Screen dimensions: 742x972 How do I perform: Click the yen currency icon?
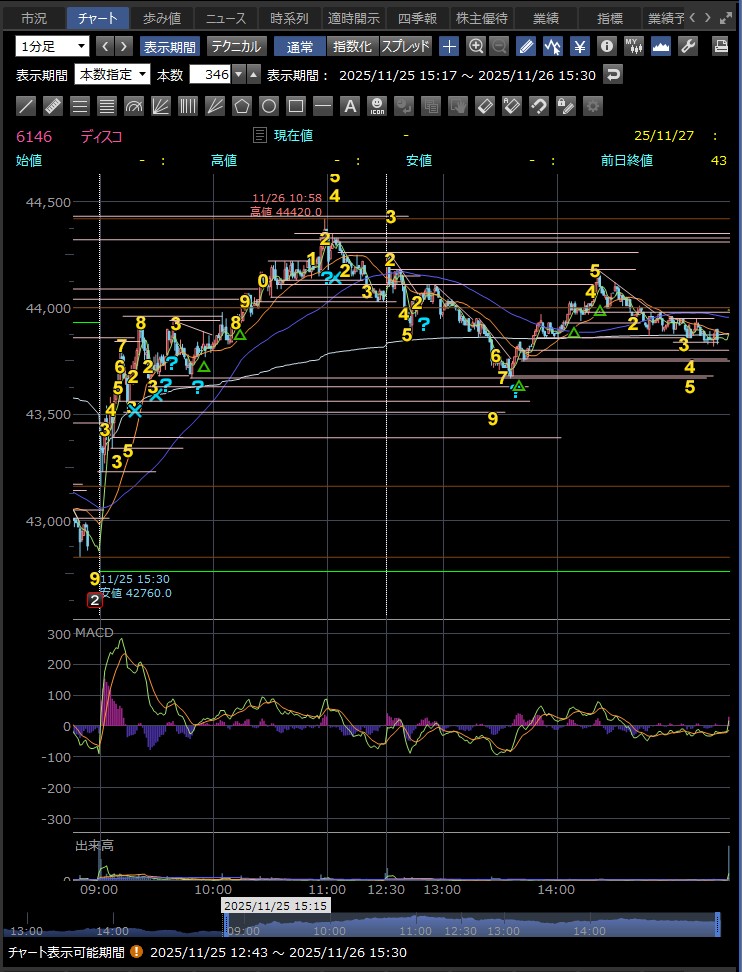point(579,46)
